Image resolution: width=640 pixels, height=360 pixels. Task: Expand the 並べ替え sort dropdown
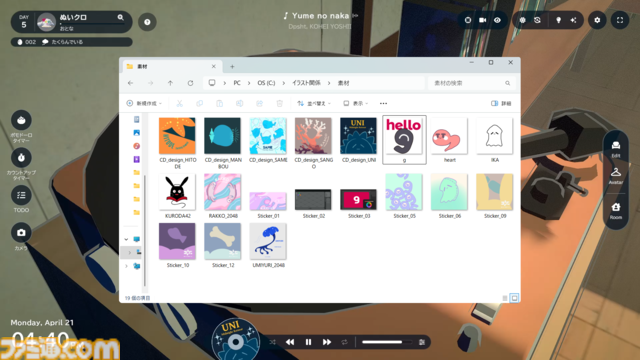[313, 104]
